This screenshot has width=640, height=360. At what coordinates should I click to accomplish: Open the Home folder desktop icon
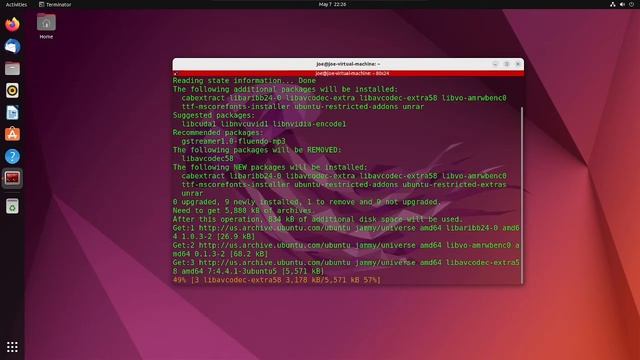[46, 26]
